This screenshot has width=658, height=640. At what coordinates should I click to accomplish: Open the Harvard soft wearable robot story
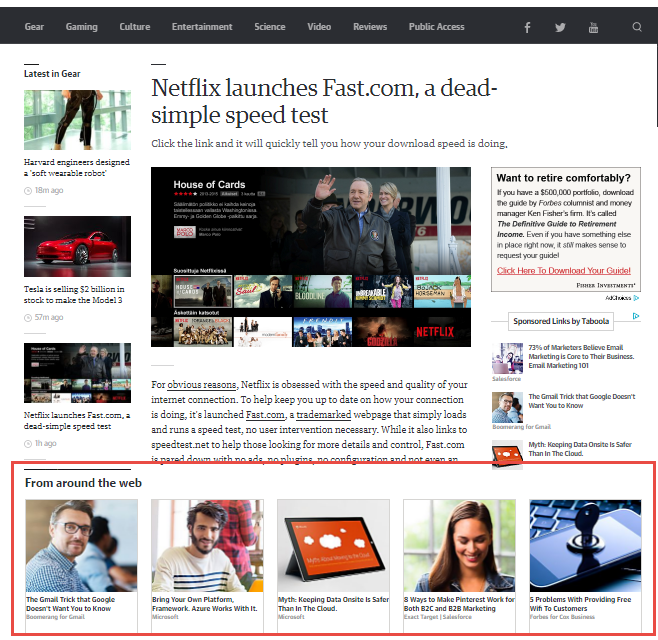(x=77, y=167)
